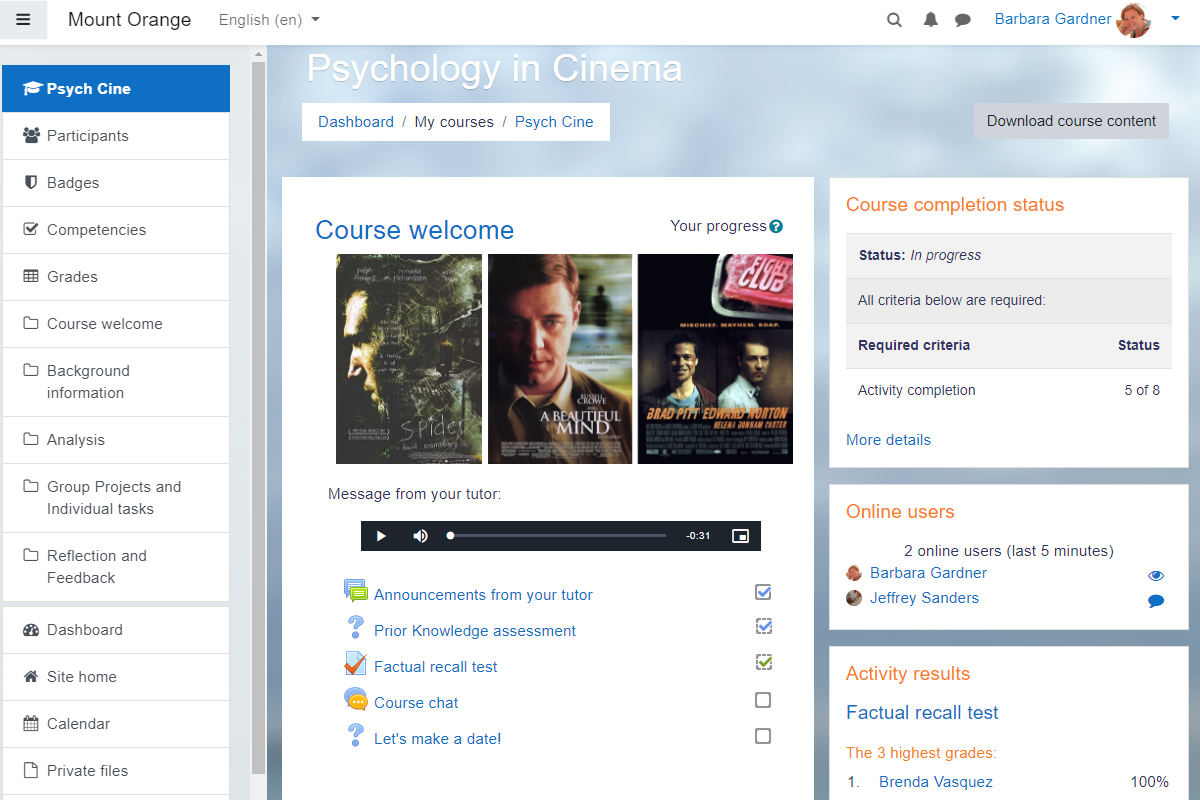The image size is (1200, 800).
Task: Toggle completion checkbox for Announcements from your tutor
Action: click(x=763, y=592)
